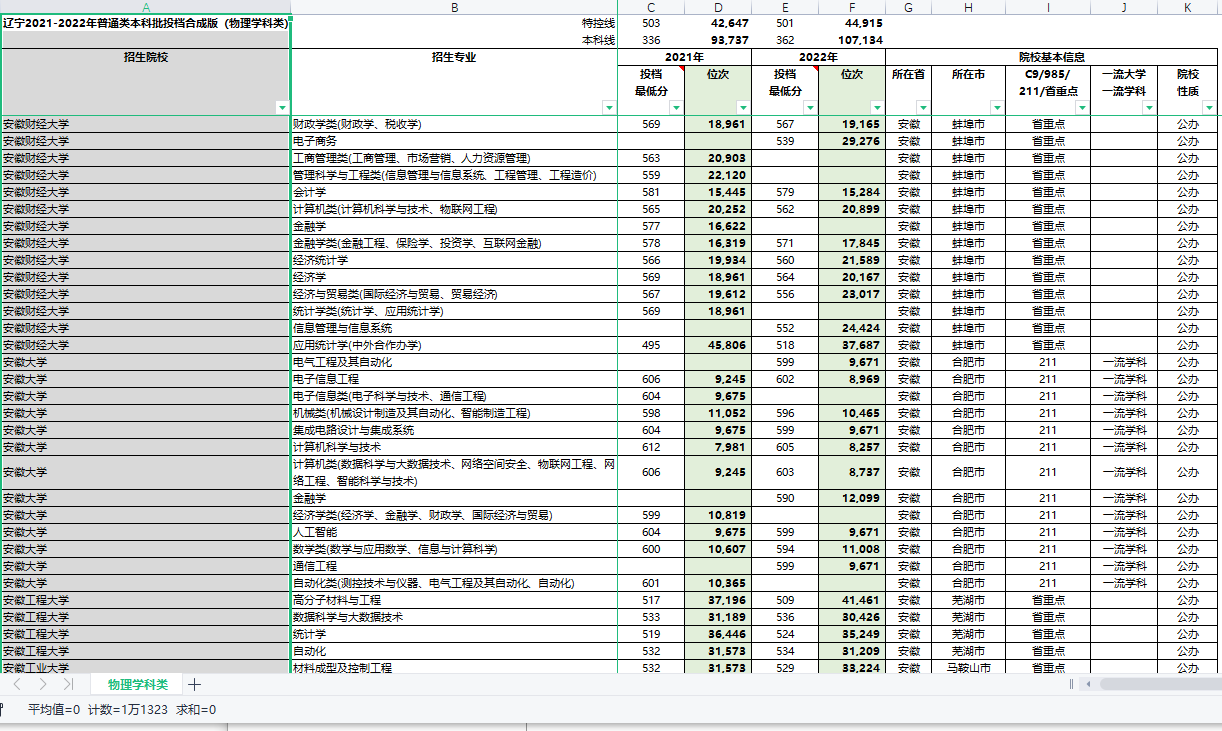Select the rank cell 45,806
The height and width of the screenshot is (731, 1222).
click(x=718, y=345)
